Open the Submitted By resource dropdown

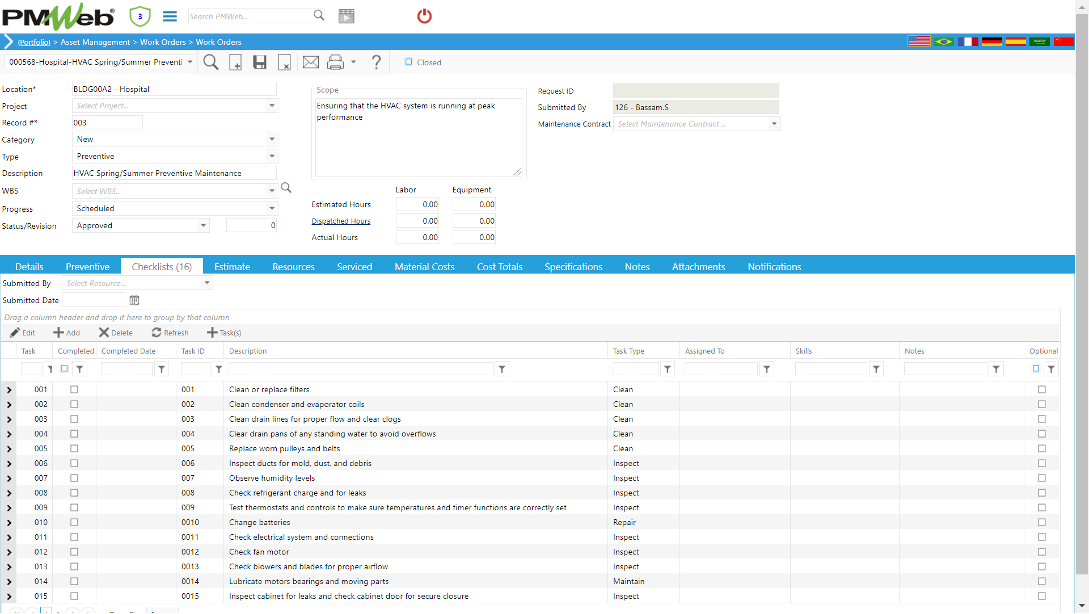coord(206,283)
